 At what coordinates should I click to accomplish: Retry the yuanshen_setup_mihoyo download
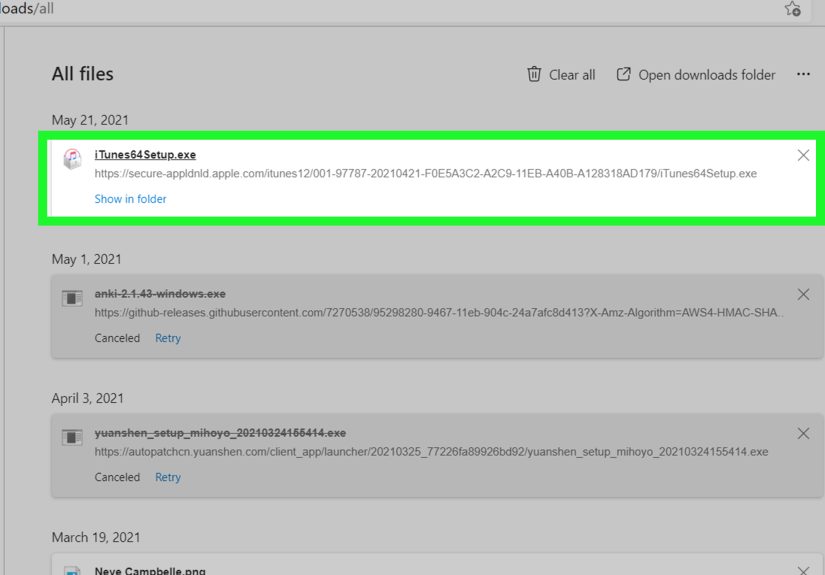tap(168, 477)
